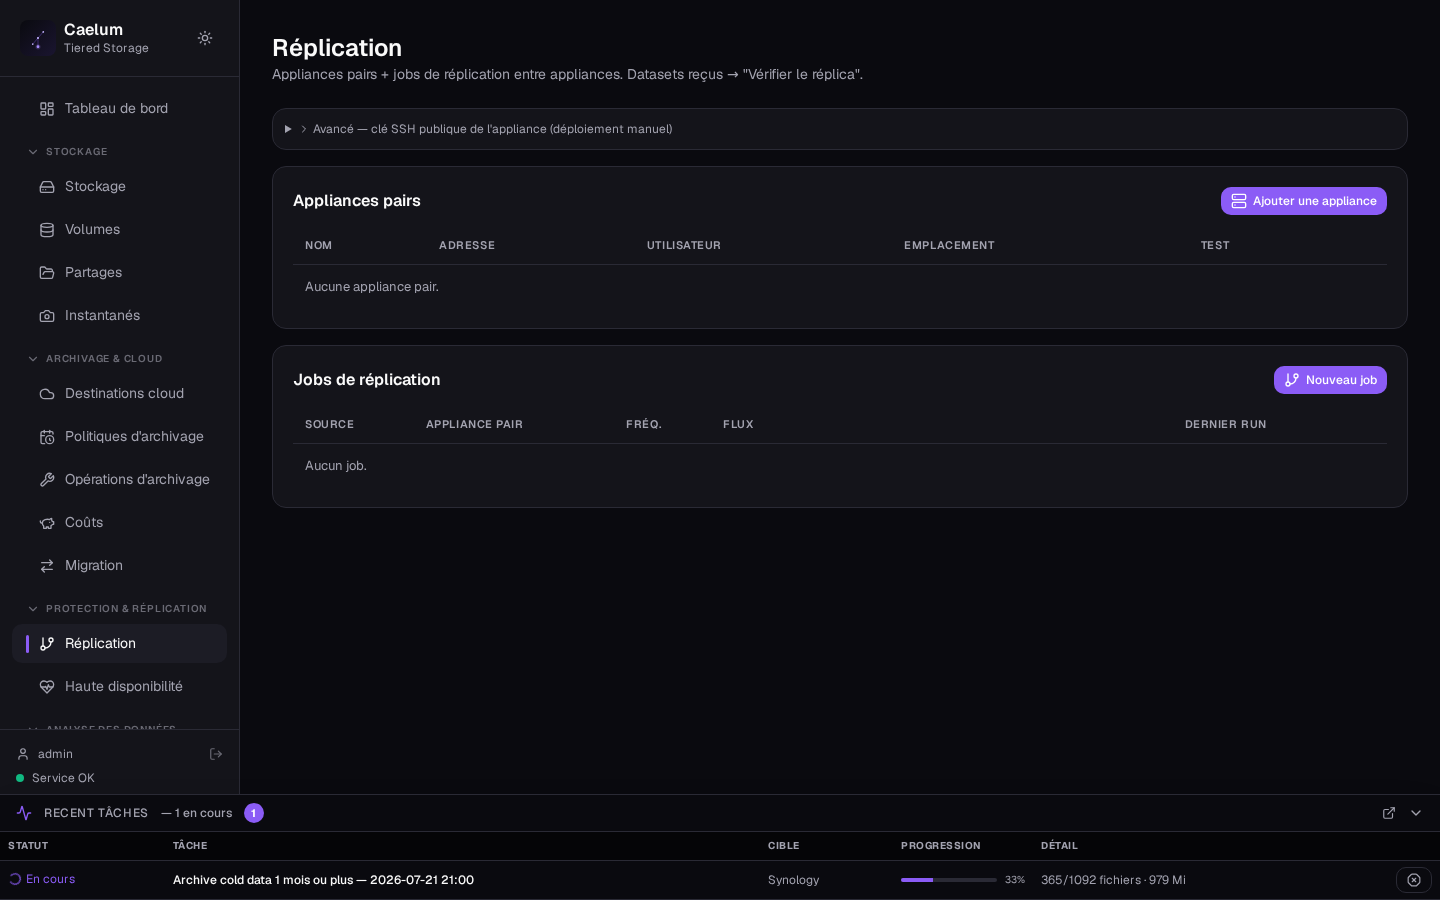Go to Tableau de bord
This screenshot has width=1440, height=900.
(119, 109)
